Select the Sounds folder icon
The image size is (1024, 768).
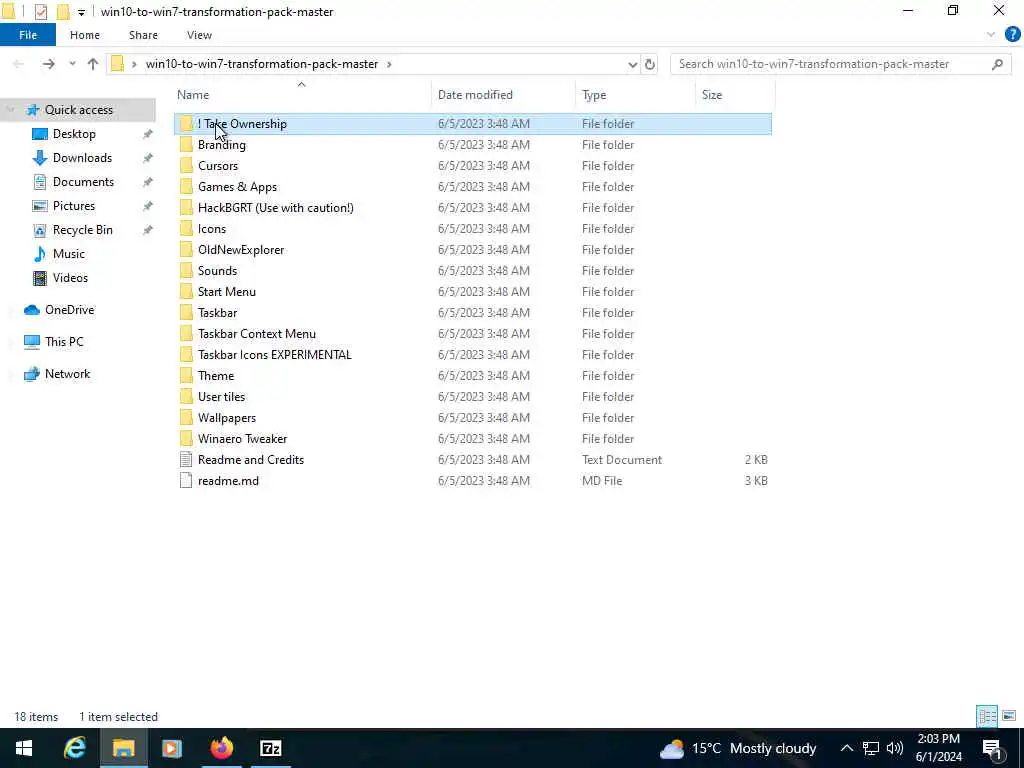[186, 270]
